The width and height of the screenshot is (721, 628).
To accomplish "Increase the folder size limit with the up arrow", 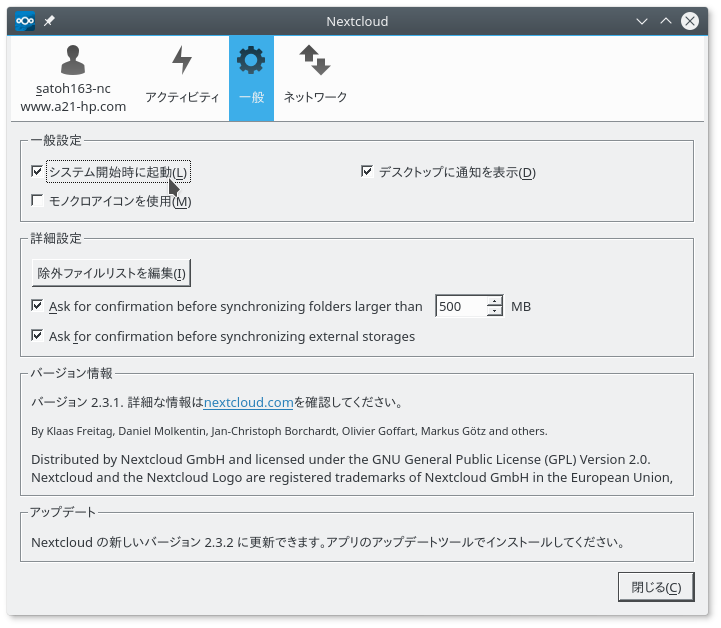I will [495, 301].
